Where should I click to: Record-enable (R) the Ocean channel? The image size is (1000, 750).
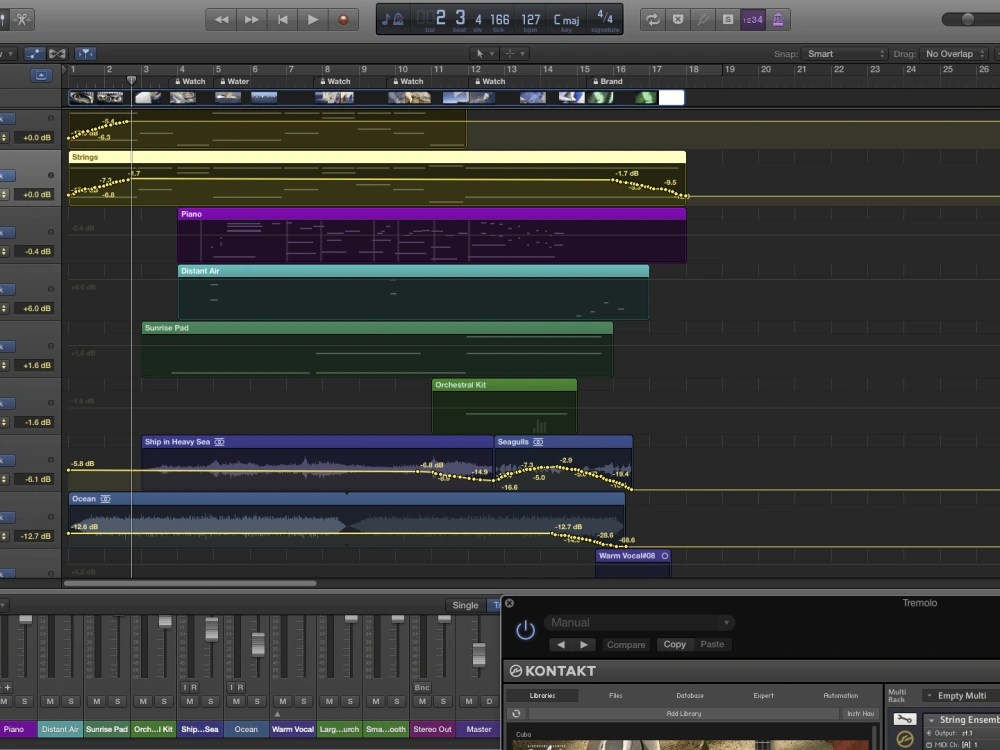pos(240,688)
